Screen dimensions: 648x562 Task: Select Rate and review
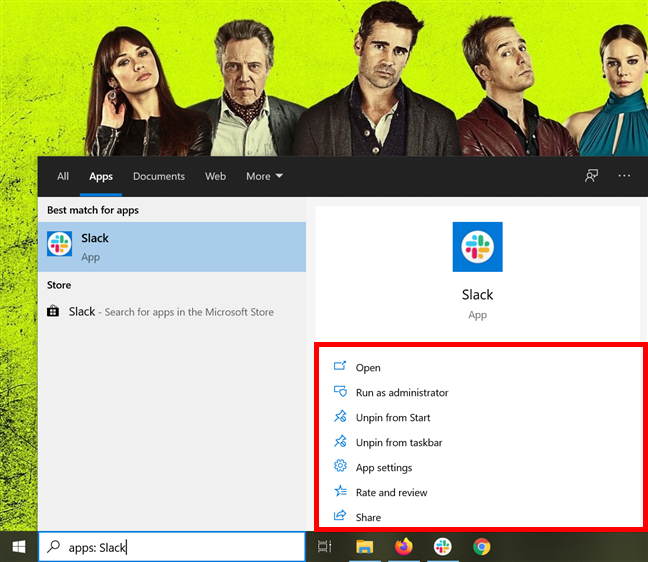pos(391,493)
